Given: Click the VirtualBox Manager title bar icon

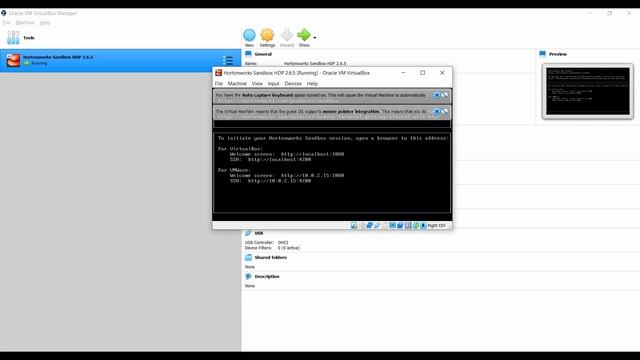Looking at the screenshot, I should pyautogui.click(x=4, y=13).
